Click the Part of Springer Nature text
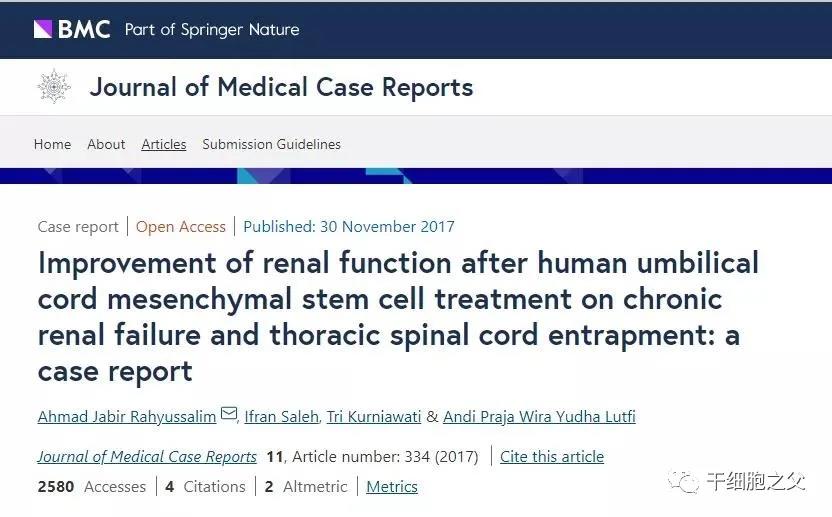The image size is (832, 517). tap(212, 29)
